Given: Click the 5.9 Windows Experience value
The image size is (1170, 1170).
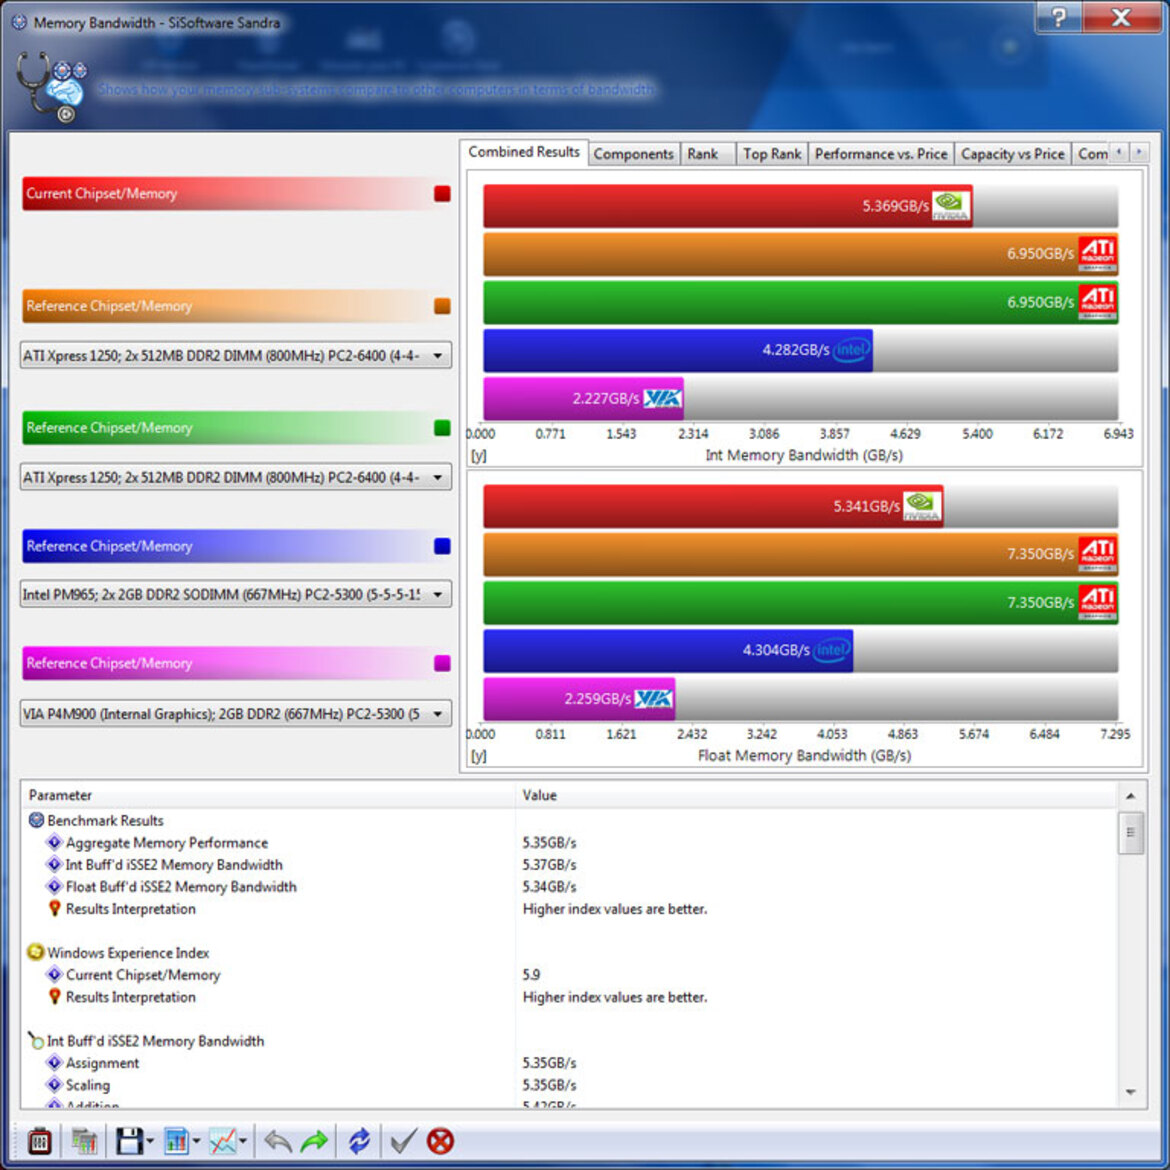Looking at the screenshot, I should coord(531,975).
